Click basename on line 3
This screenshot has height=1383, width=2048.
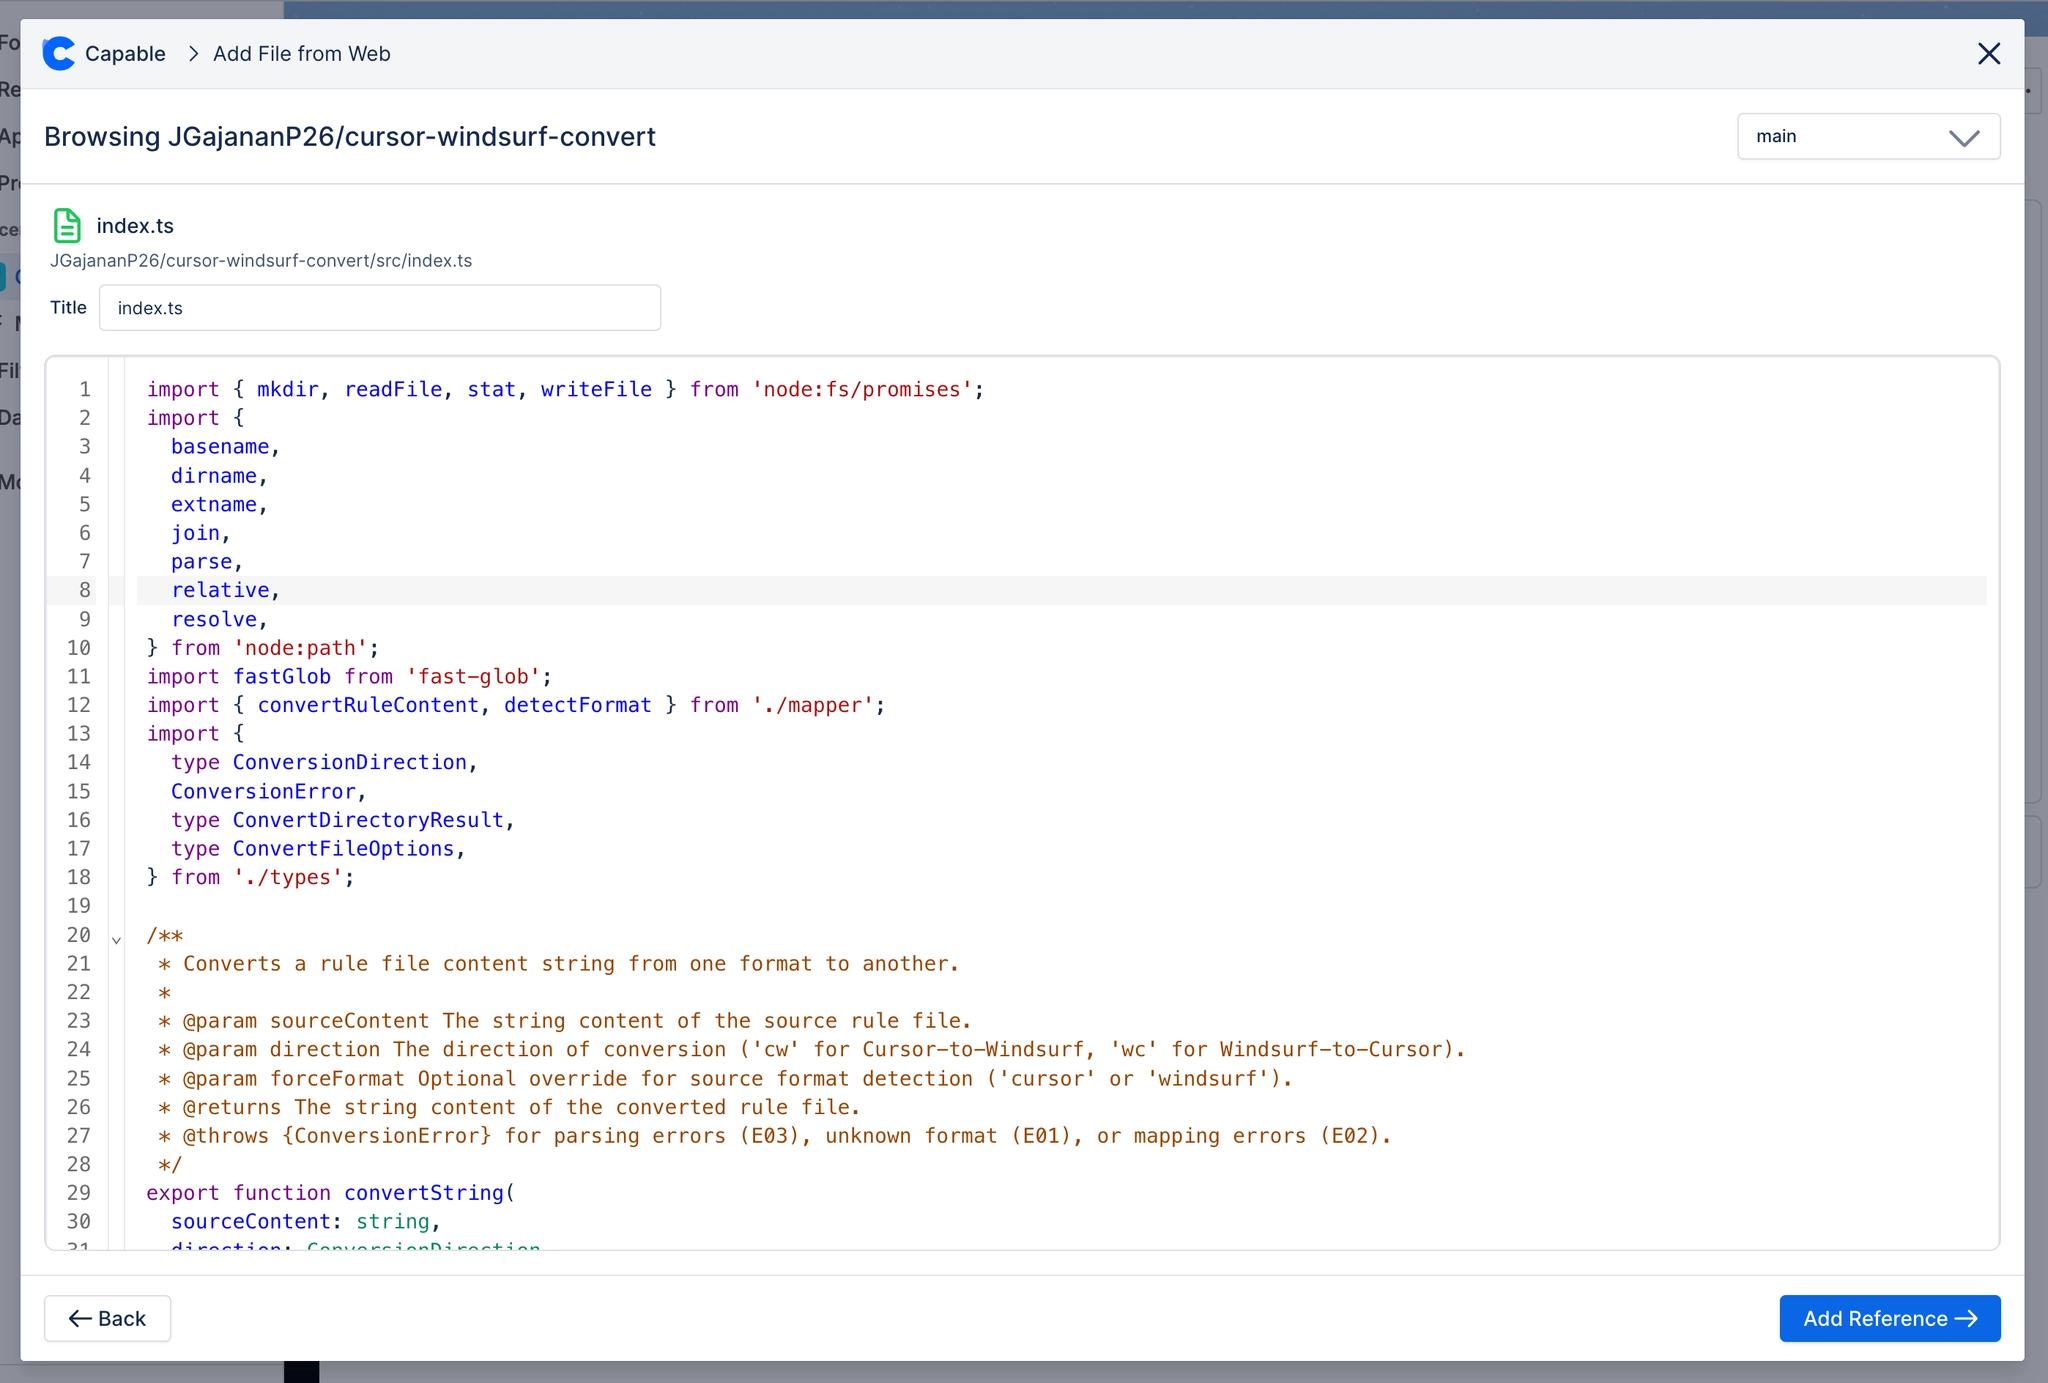tap(220, 447)
